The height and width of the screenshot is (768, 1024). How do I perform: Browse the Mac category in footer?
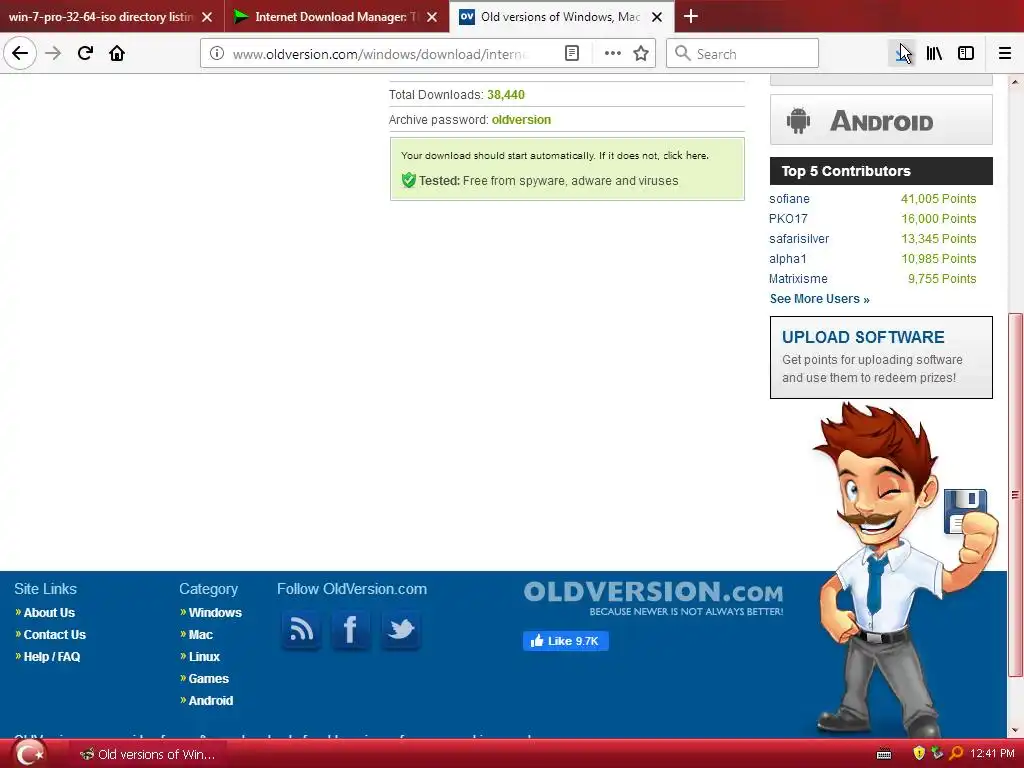pos(200,635)
